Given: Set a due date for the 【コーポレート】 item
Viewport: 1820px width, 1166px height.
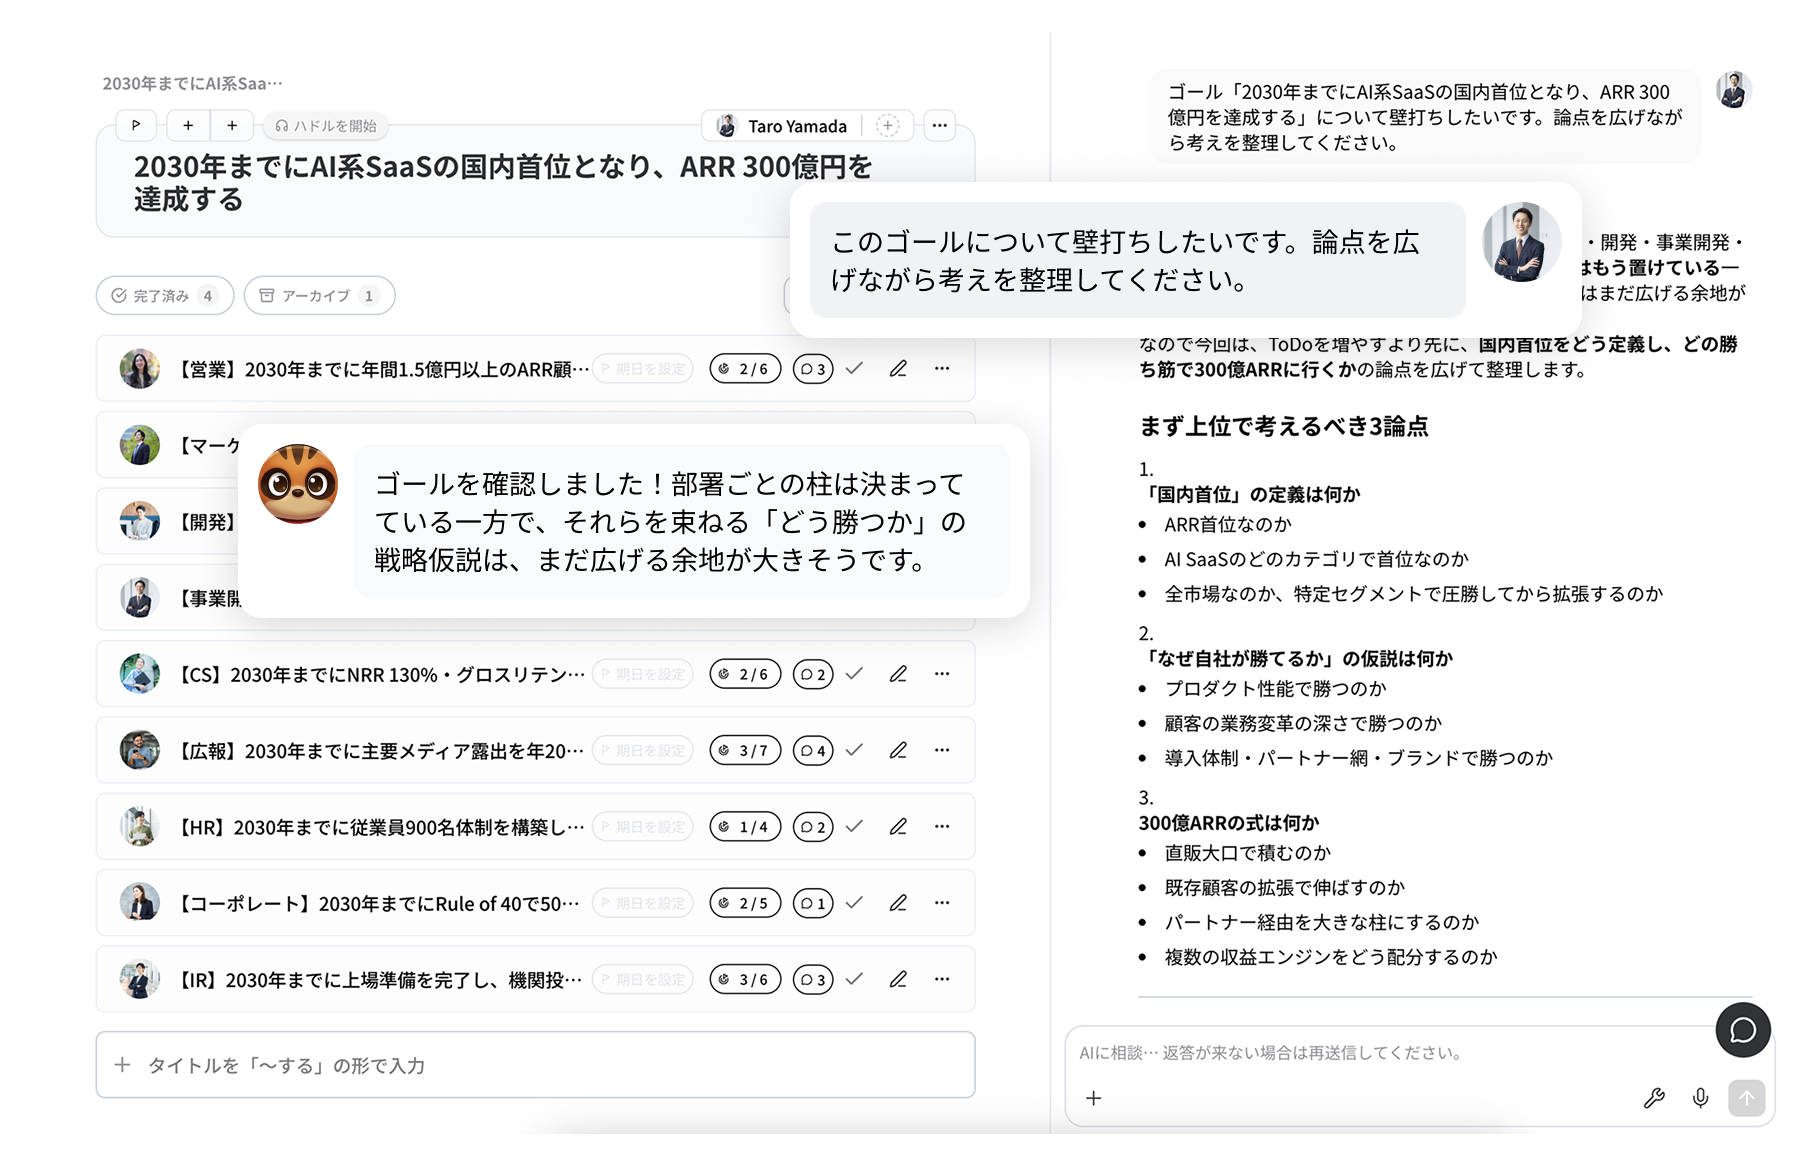Looking at the screenshot, I should pos(643,903).
